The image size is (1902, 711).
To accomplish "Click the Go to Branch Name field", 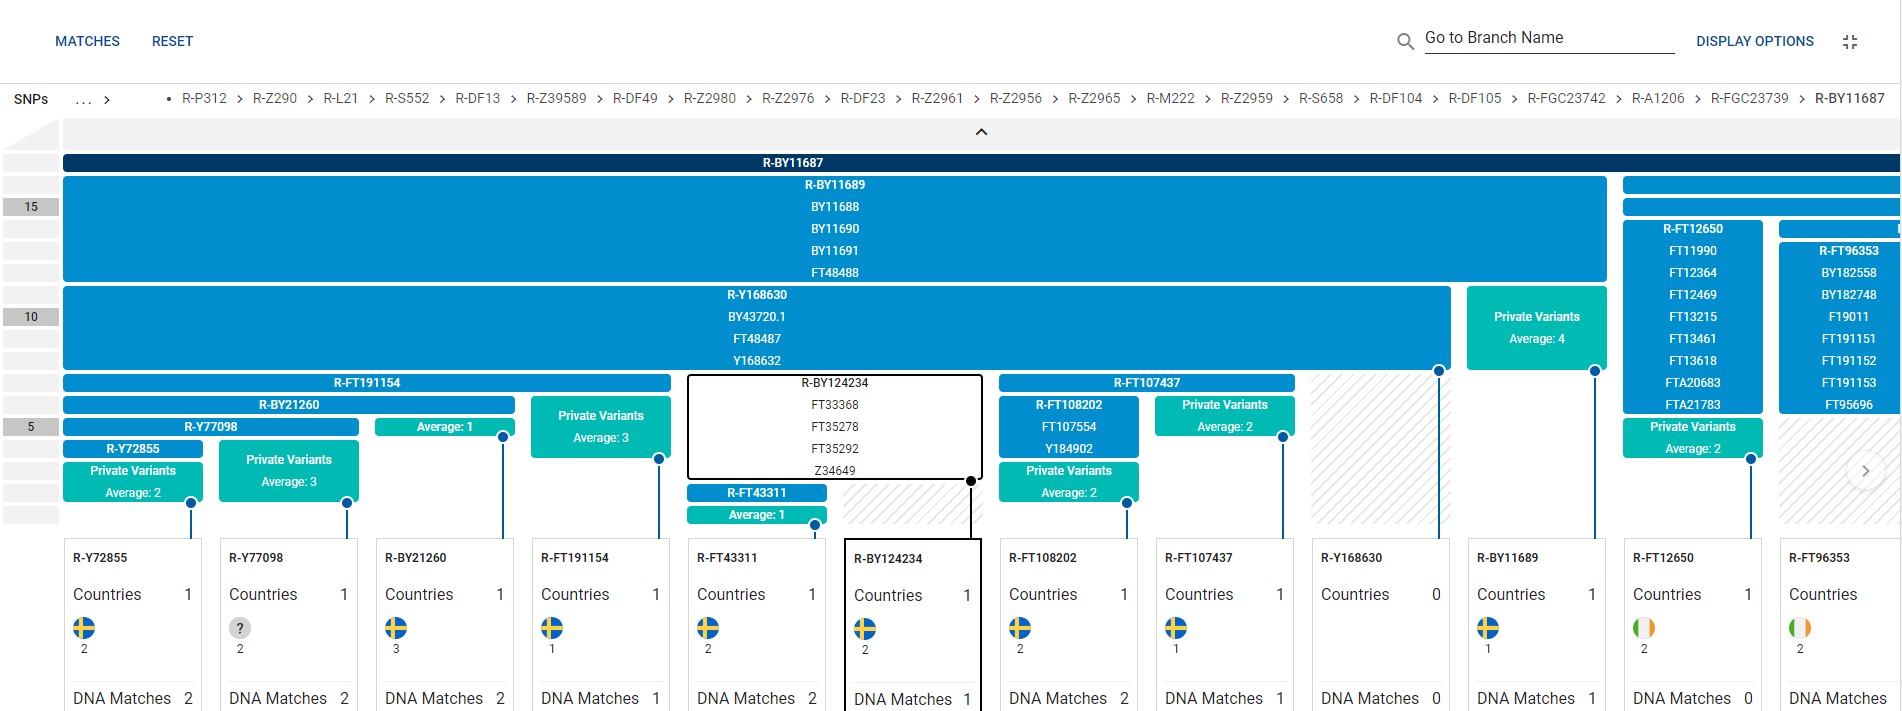I will pos(1549,38).
